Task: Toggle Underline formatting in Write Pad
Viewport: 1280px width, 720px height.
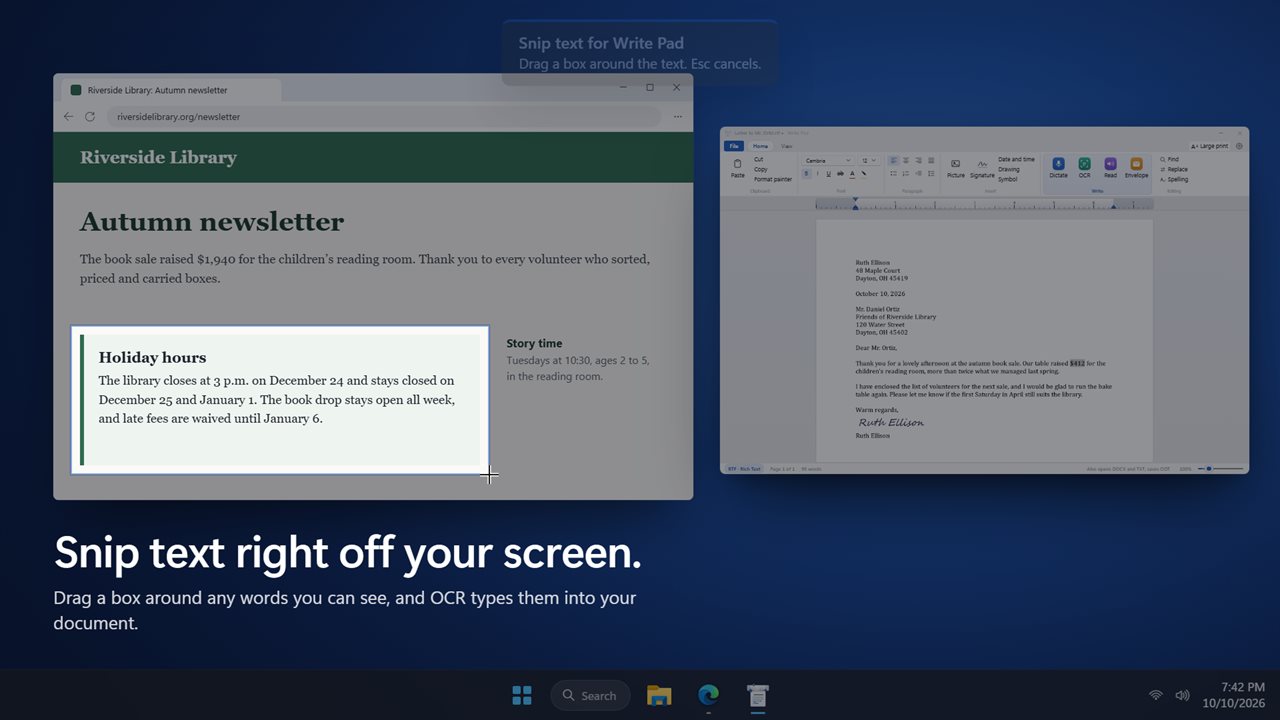Action: click(x=828, y=173)
